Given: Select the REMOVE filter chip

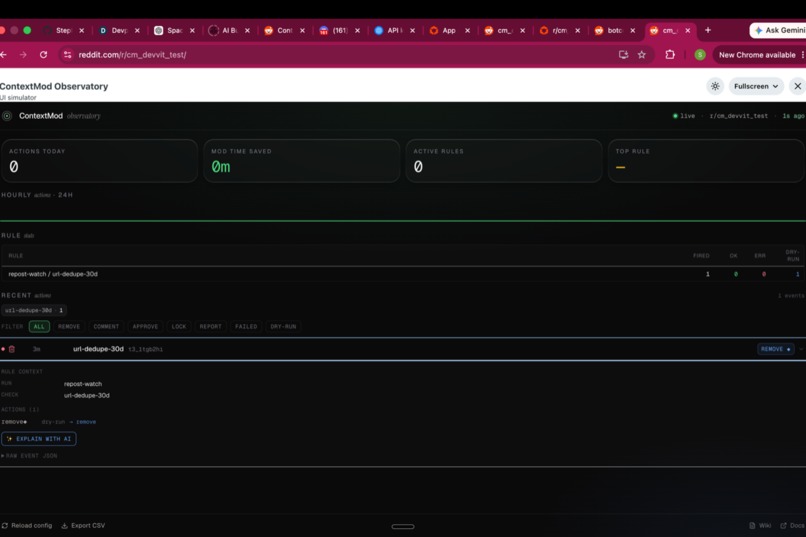Looking at the screenshot, I should [x=69, y=327].
